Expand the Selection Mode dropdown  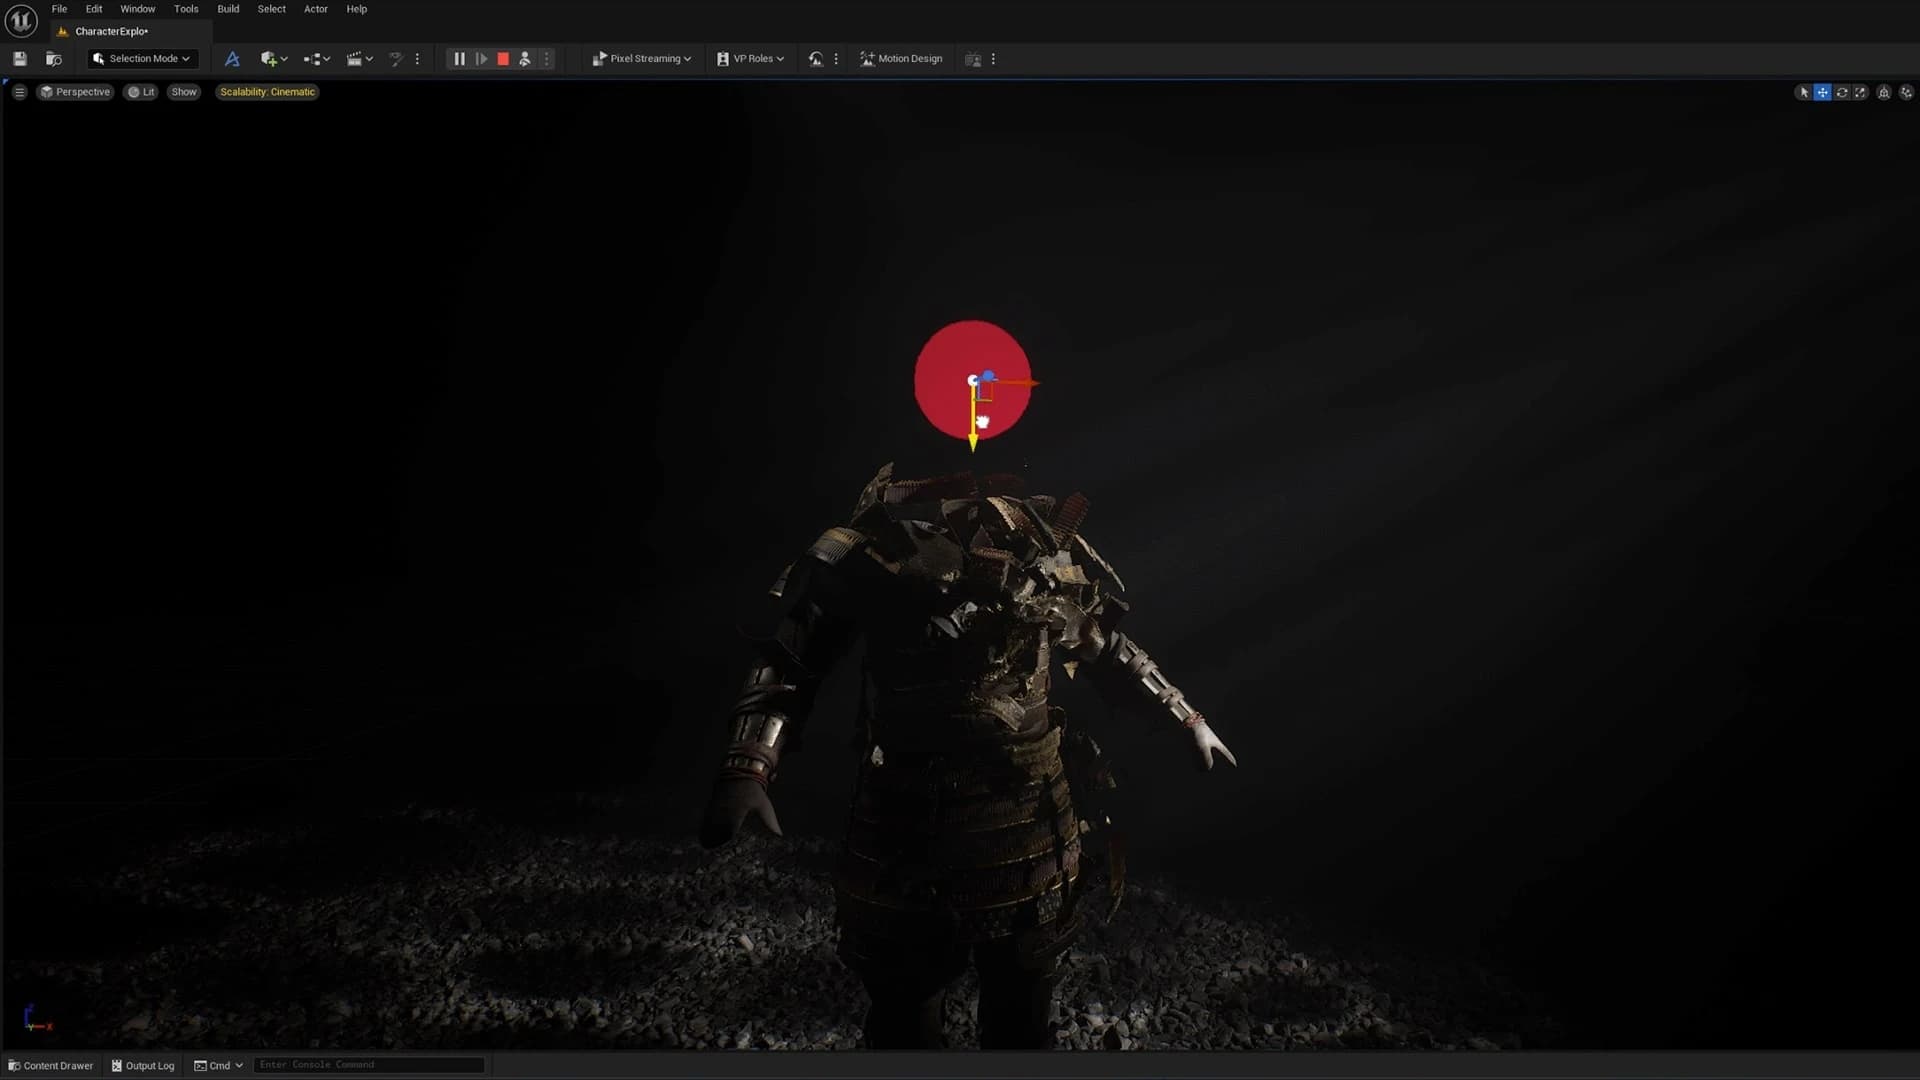point(142,58)
